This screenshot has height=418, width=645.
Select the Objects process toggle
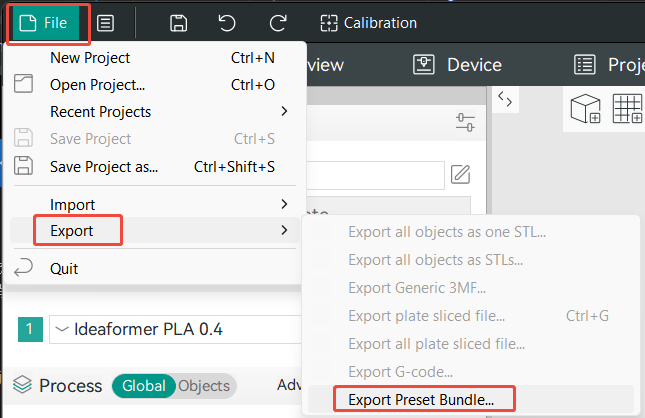[204, 386]
